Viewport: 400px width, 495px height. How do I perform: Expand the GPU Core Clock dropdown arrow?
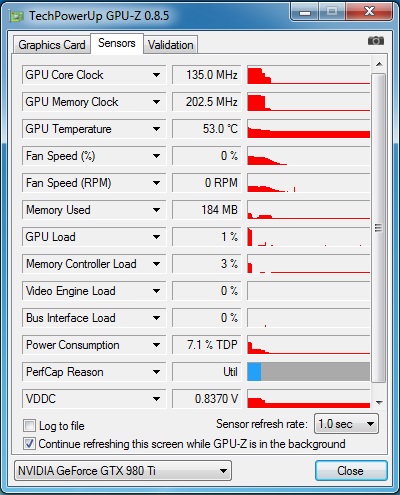[x=156, y=75]
